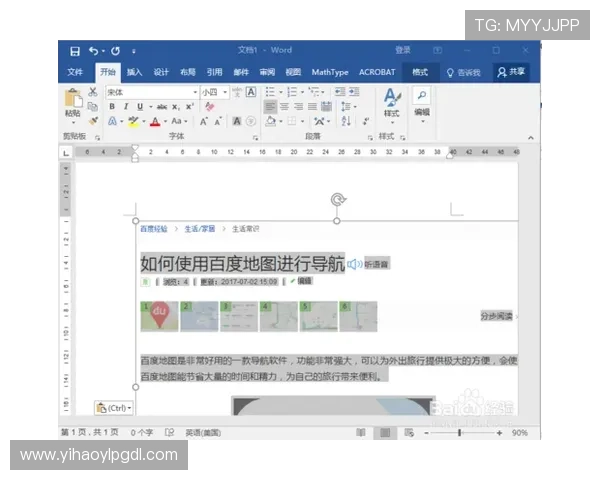Open line and paragraph spacing options
600x480 pixels.
(x=346, y=107)
